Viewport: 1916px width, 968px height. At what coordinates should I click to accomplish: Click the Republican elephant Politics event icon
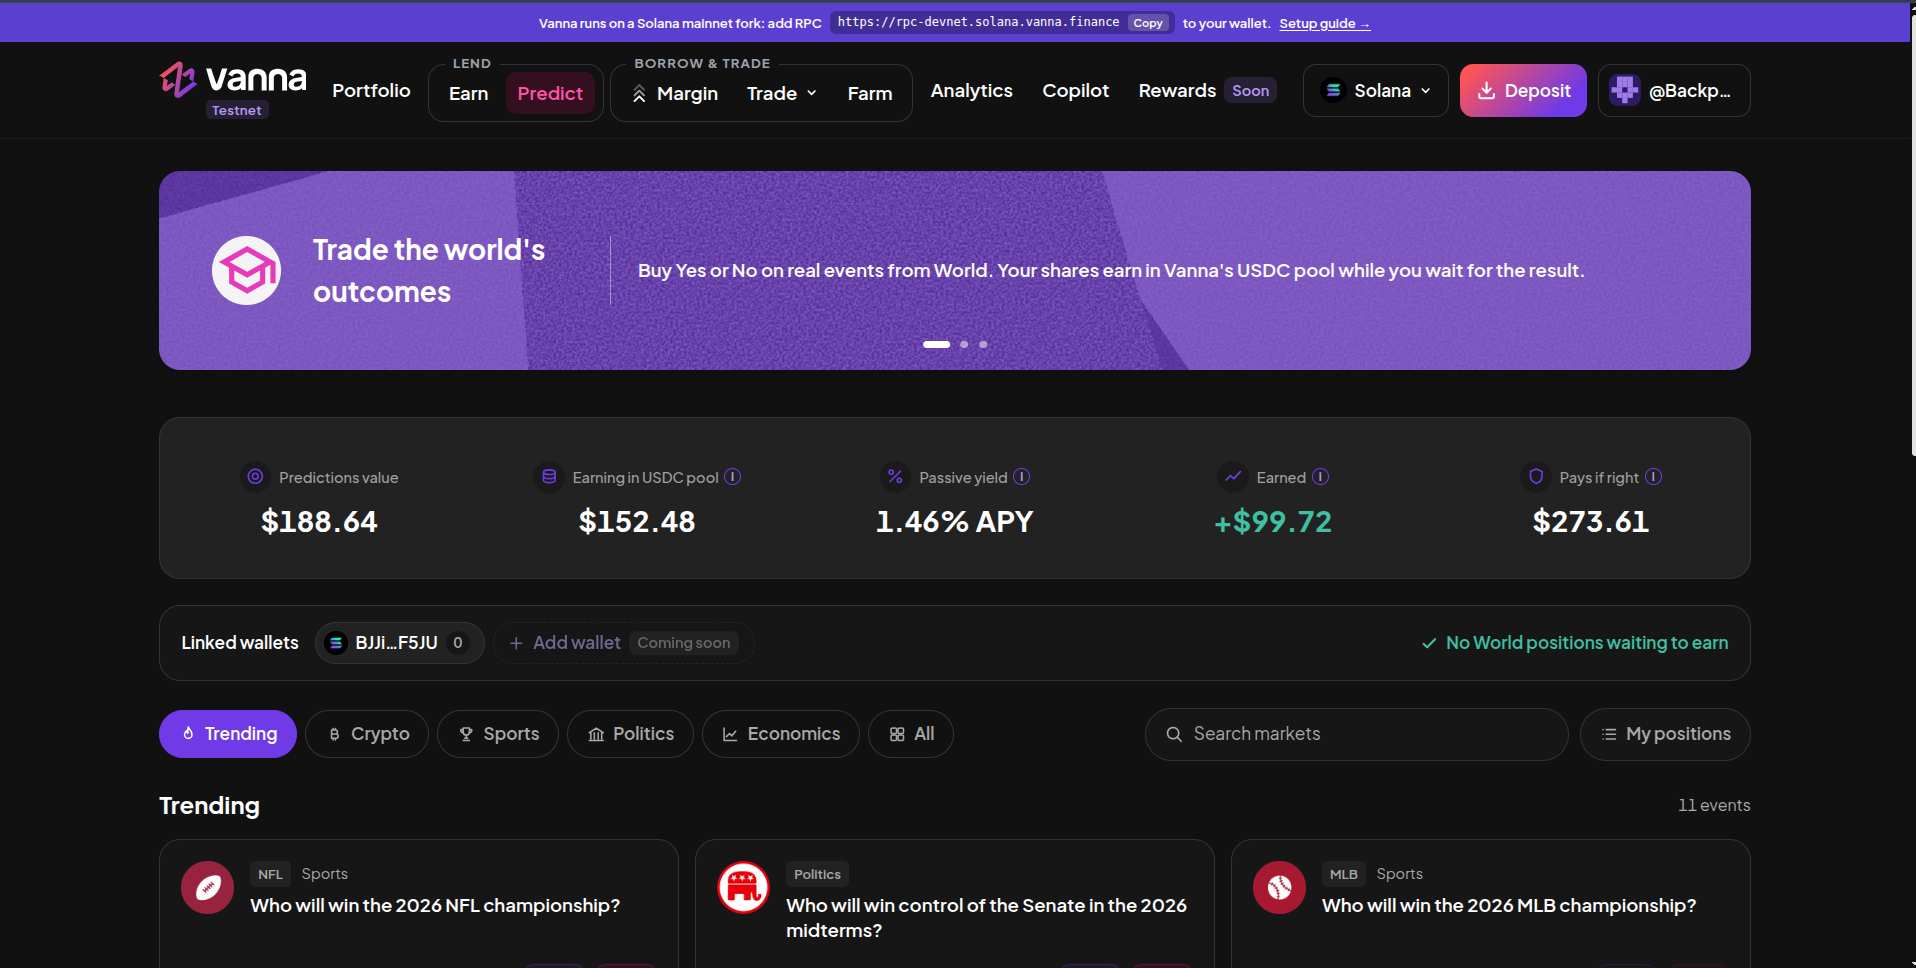click(x=743, y=887)
